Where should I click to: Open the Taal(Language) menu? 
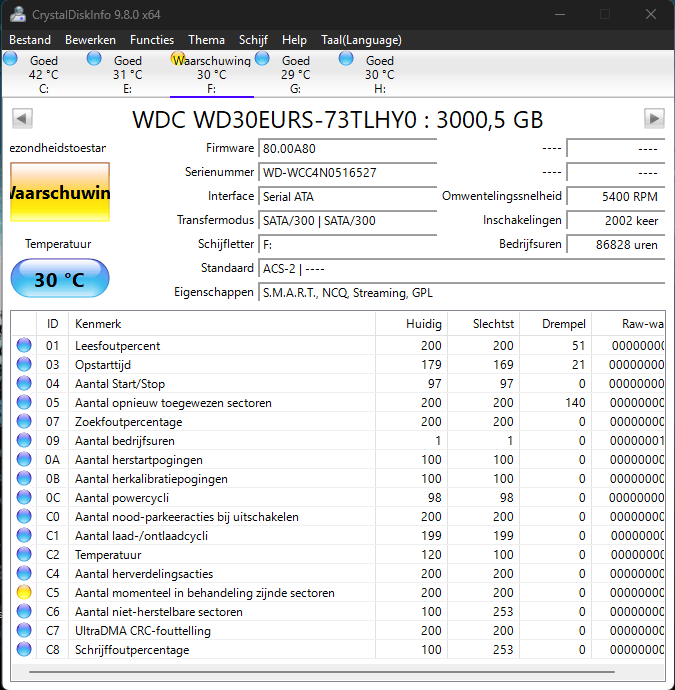(361, 40)
